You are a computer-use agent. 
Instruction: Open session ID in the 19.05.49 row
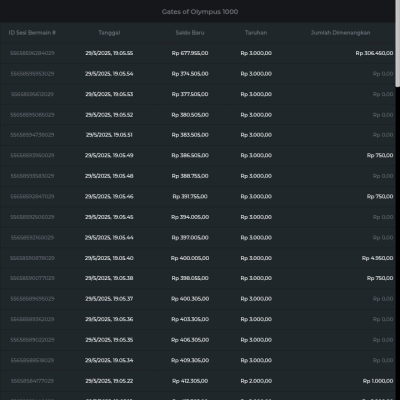[32, 155]
